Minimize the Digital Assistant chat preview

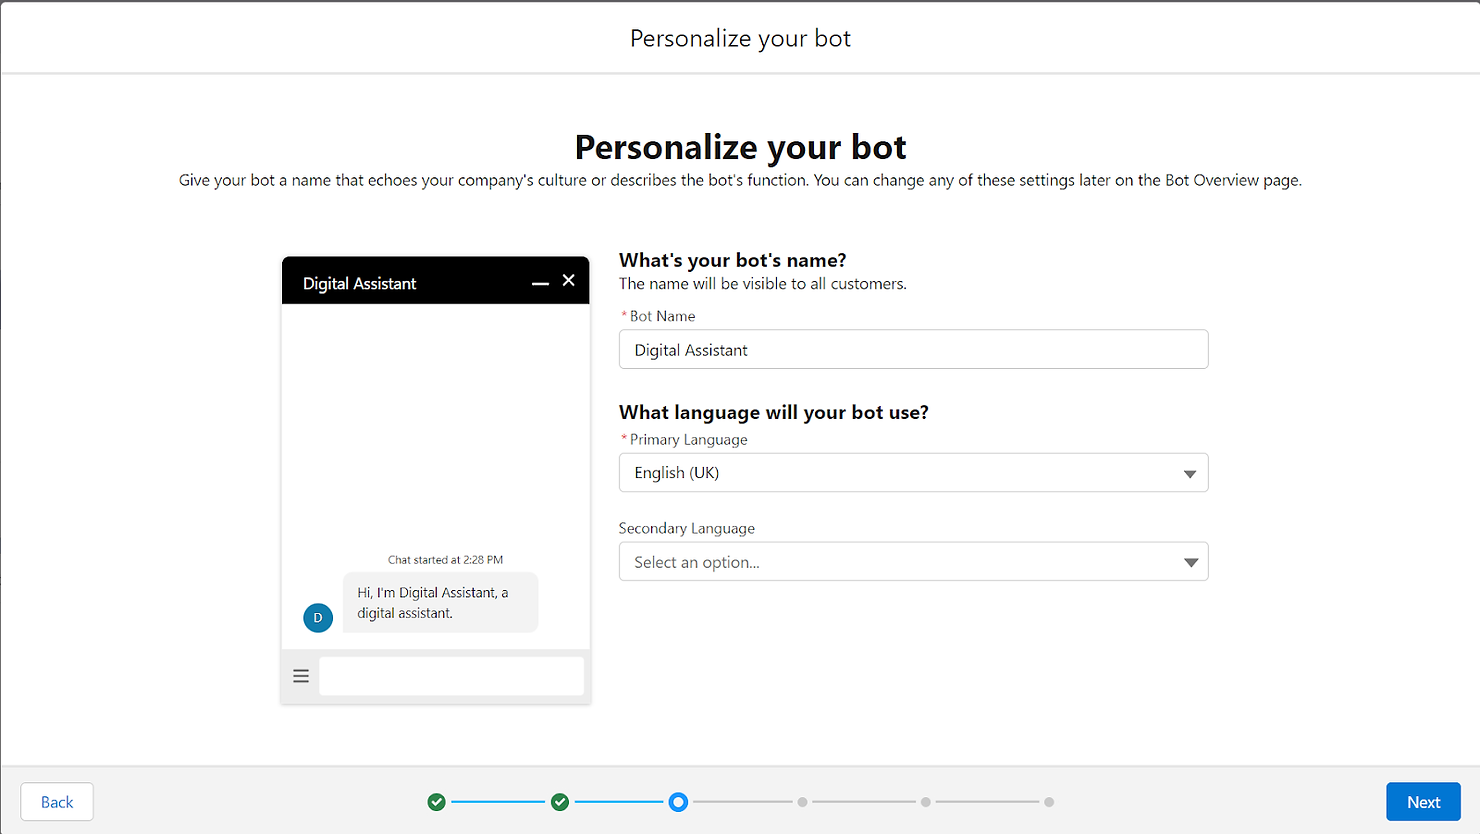(x=540, y=284)
